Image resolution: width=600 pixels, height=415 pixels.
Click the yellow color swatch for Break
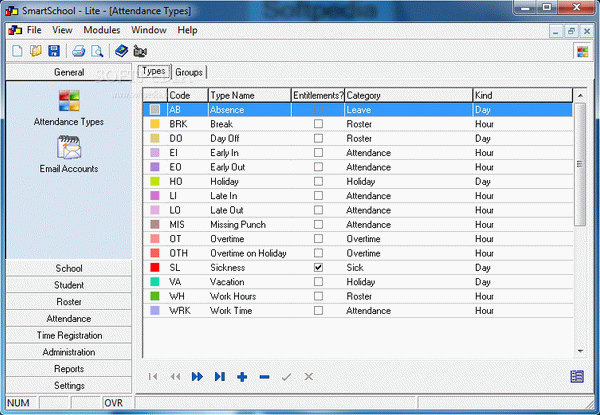155,124
